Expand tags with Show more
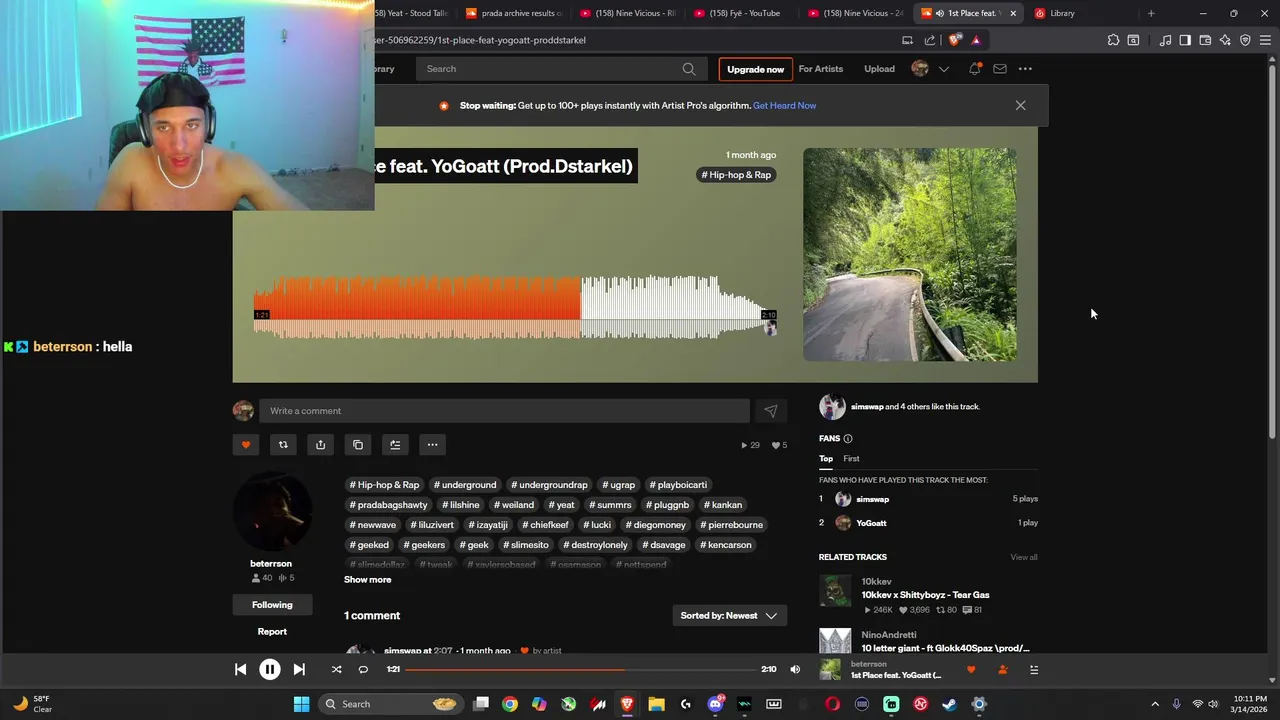1280x720 pixels. (368, 580)
